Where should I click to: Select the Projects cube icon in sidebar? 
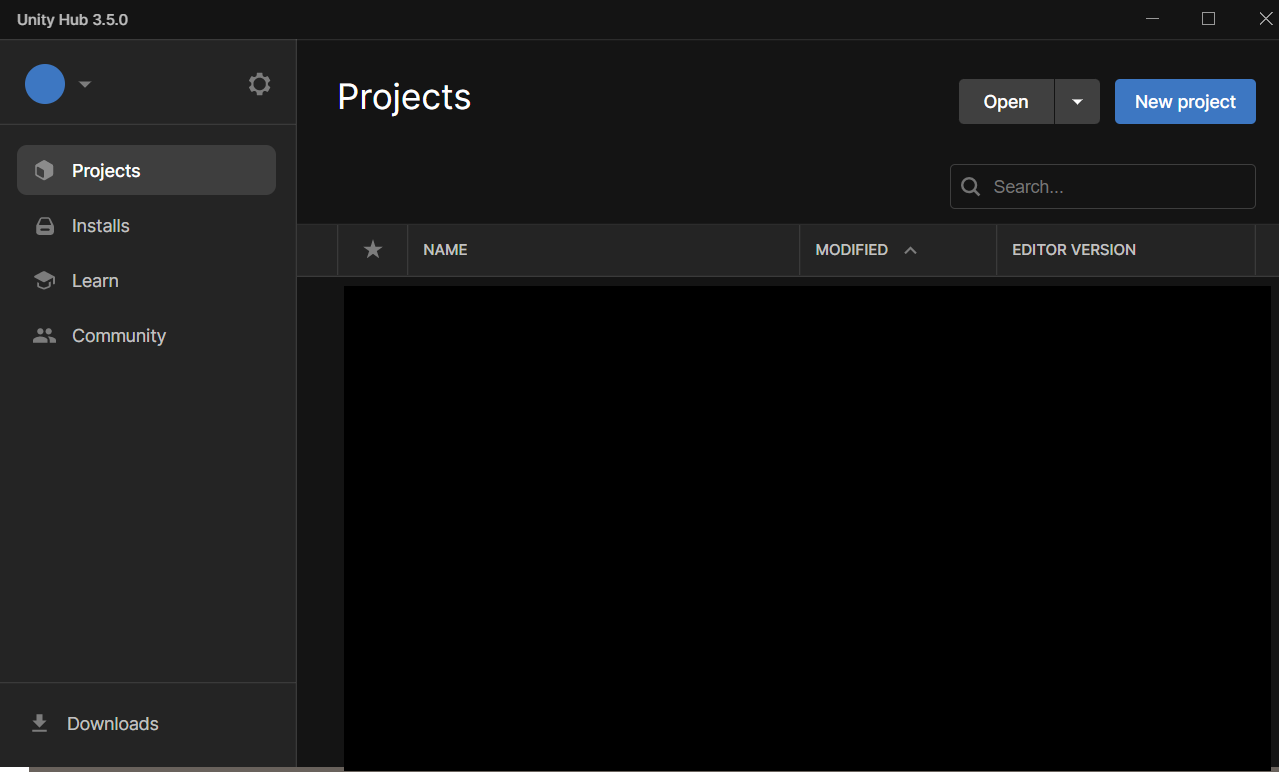tap(44, 170)
